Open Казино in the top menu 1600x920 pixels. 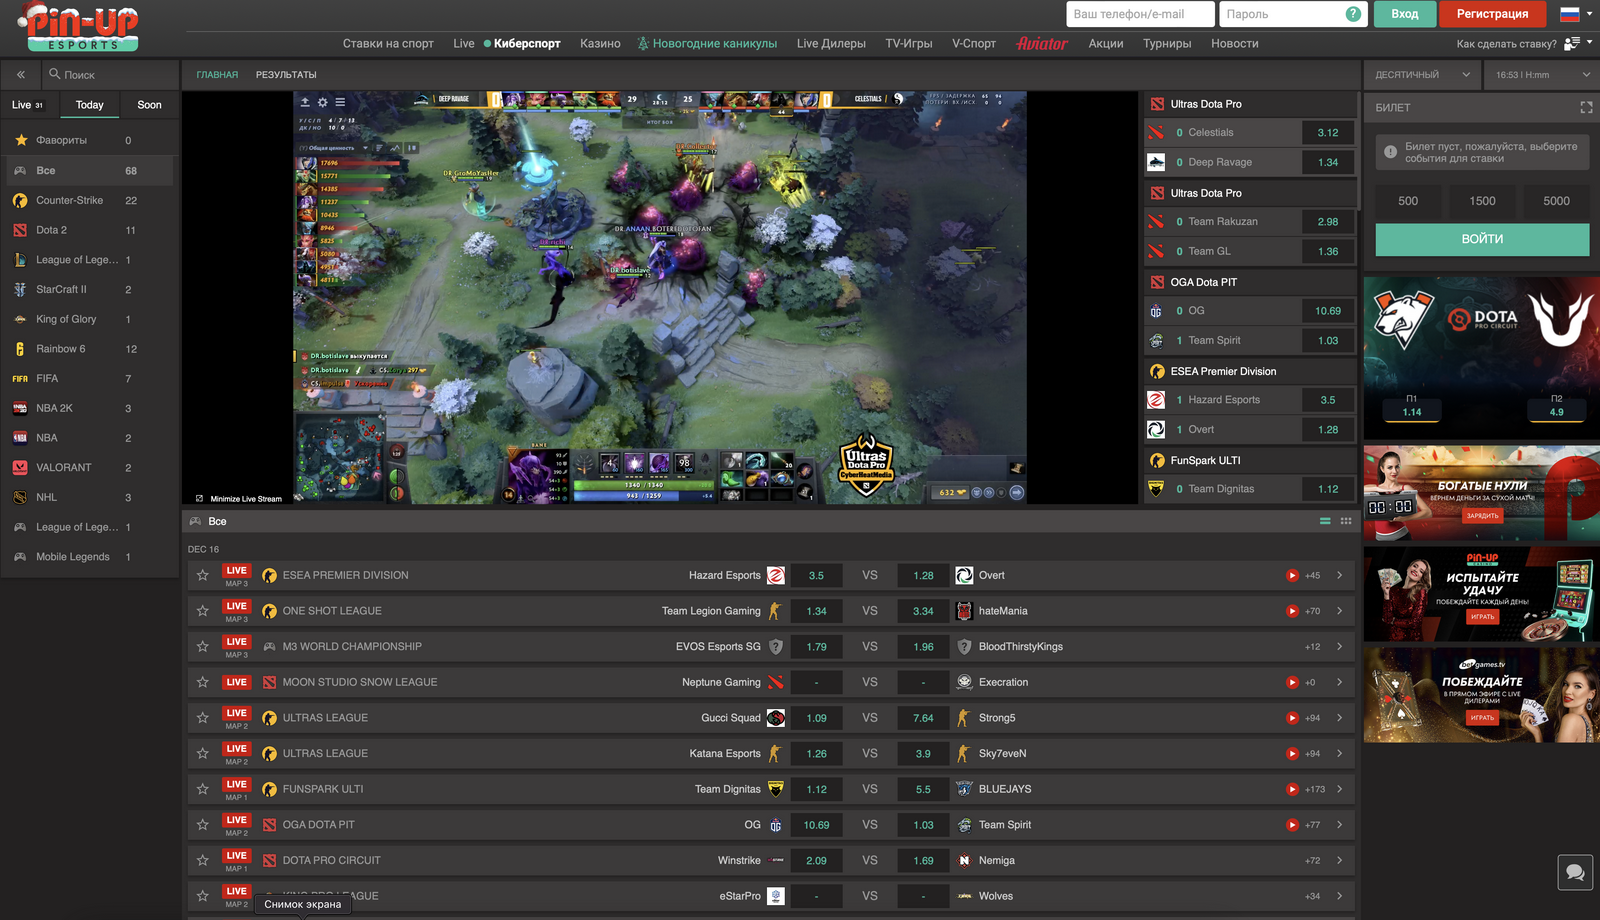click(600, 44)
